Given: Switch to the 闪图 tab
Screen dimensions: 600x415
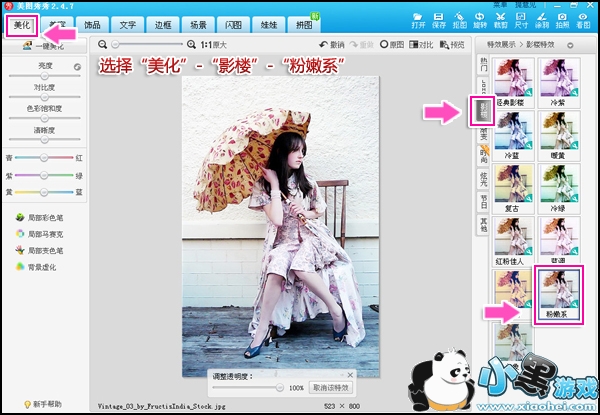Looking at the screenshot, I should (x=233, y=25).
